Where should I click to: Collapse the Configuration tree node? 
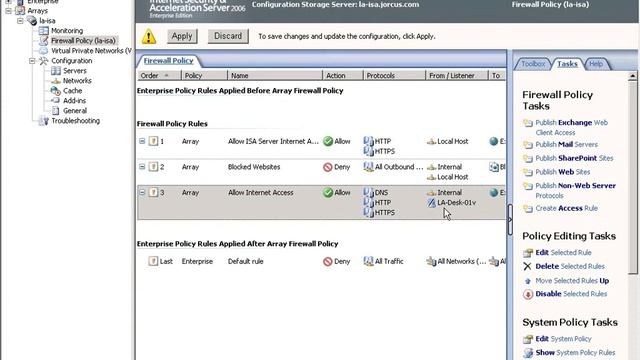pyautogui.click(x=32, y=61)
